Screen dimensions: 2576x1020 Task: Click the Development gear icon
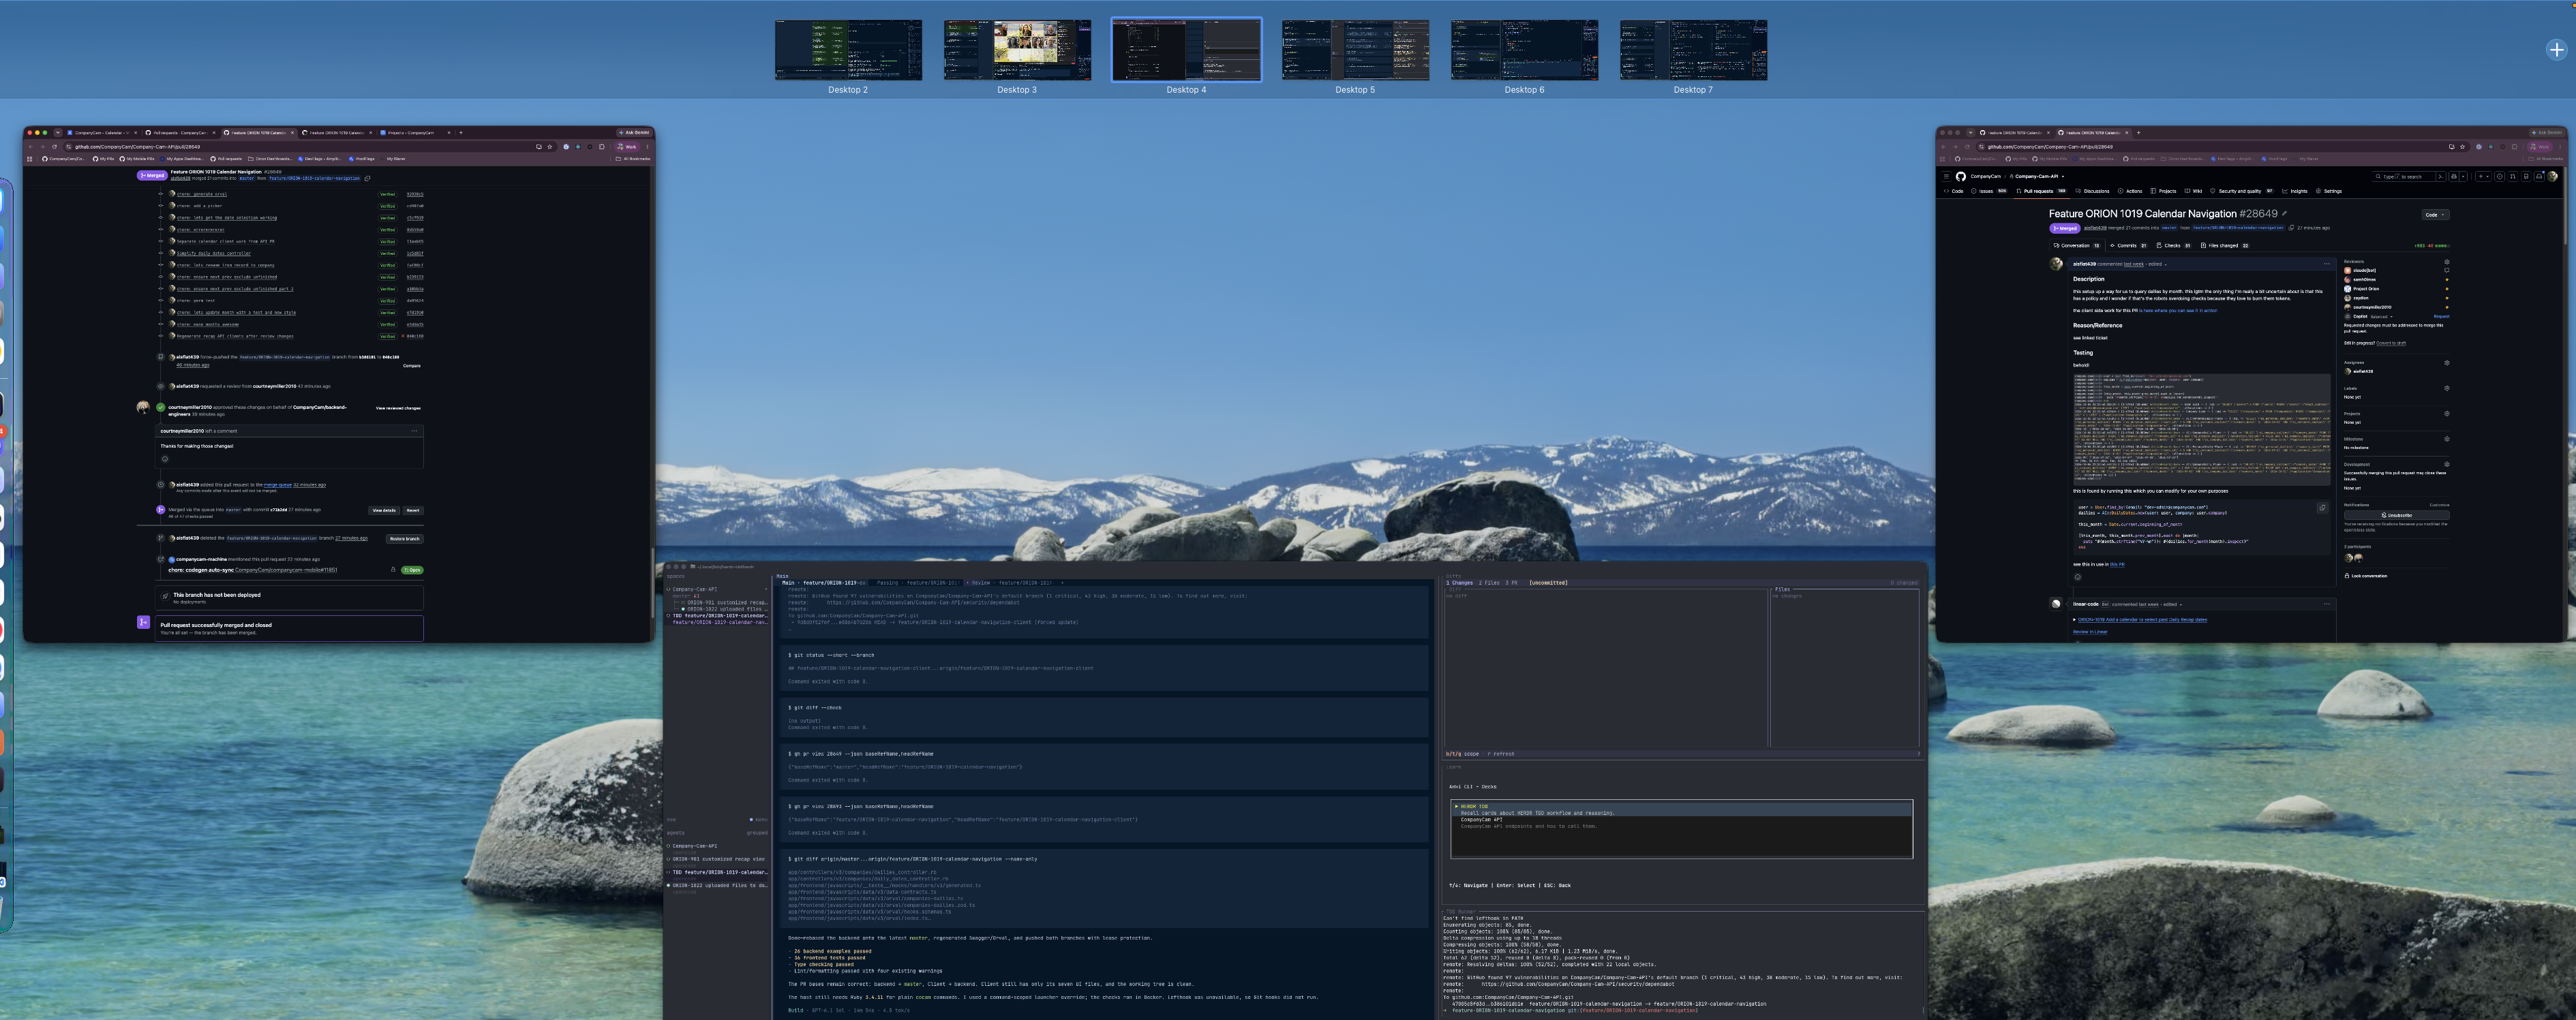coord(2447,465)
